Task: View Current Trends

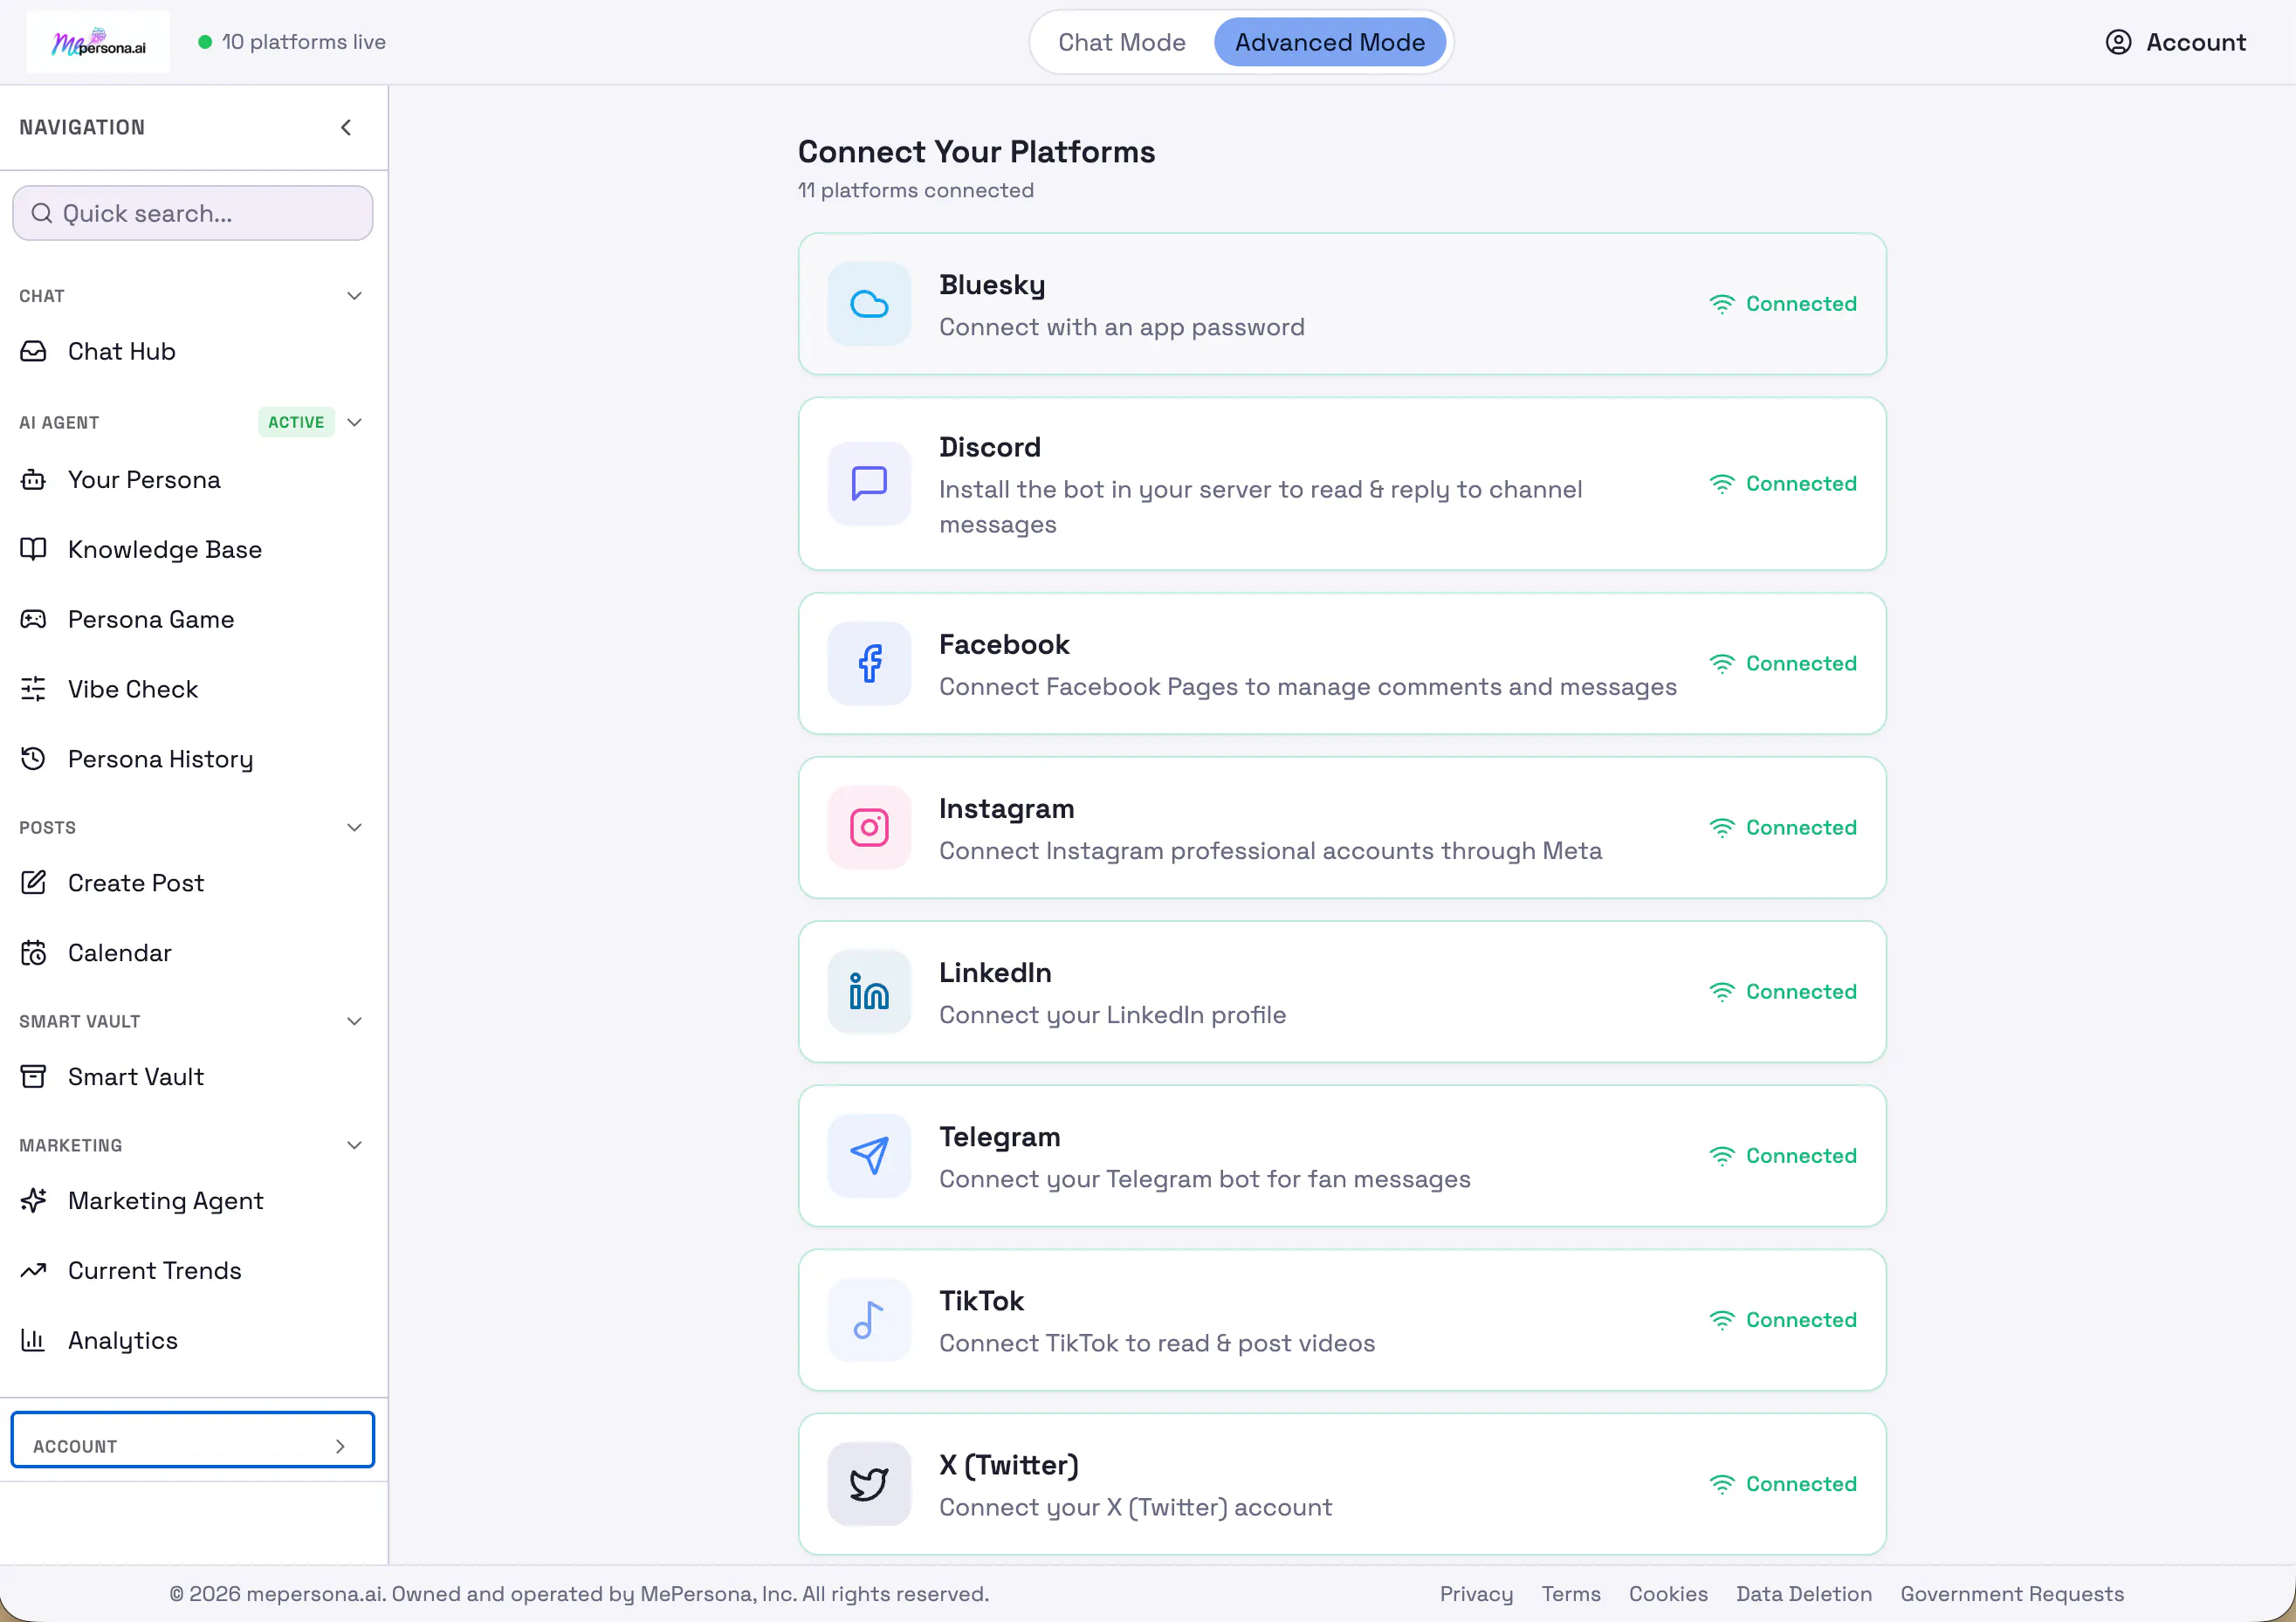Action: pos(193,1271)
